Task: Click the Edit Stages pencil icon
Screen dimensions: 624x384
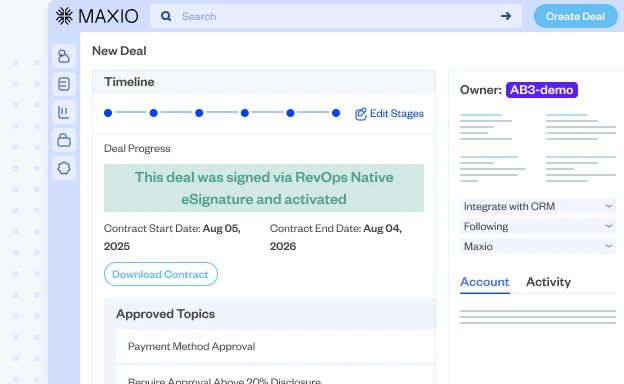Action: pyautogui.click(x=361, y=114)
